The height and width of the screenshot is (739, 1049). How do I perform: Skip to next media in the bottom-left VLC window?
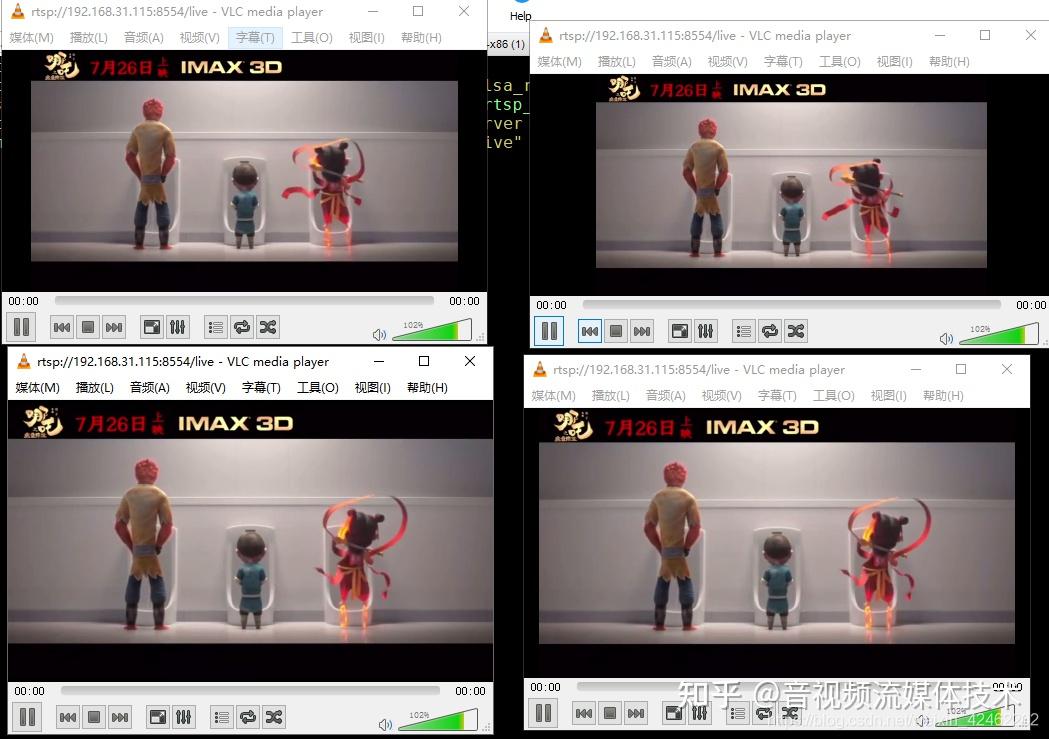[x=120, y=717]
